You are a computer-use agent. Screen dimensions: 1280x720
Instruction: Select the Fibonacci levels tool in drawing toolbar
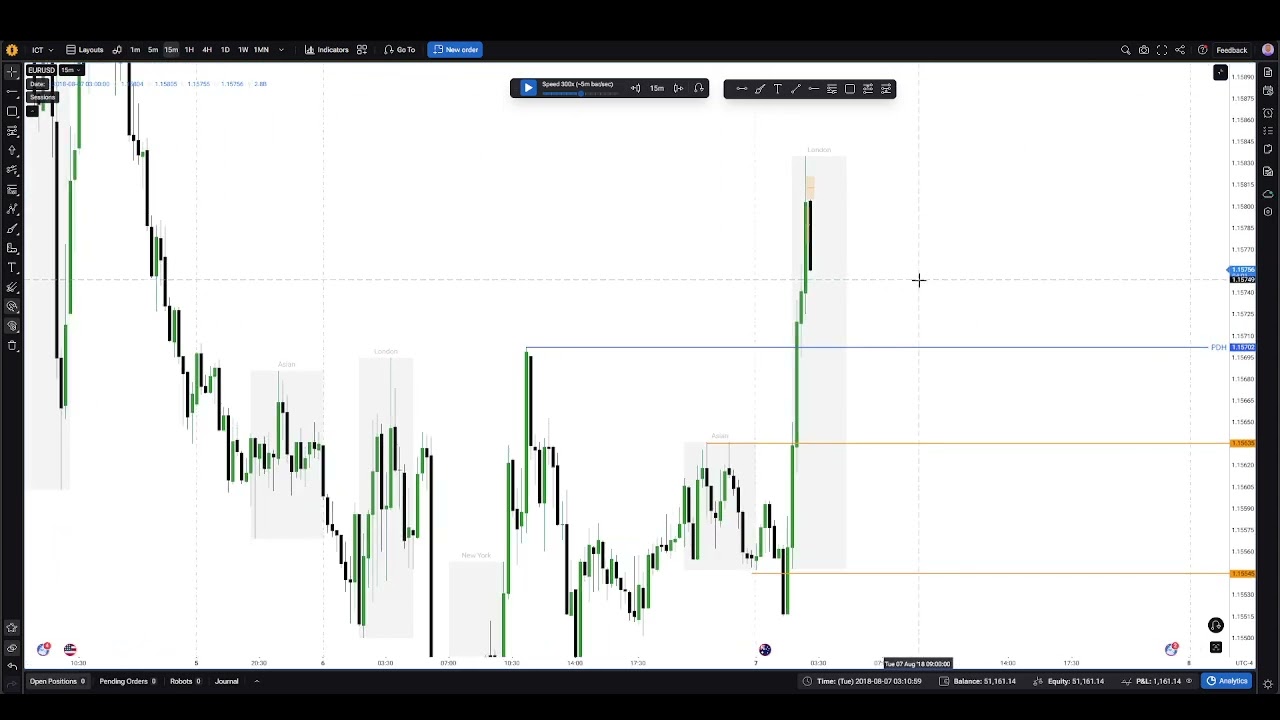831,89
